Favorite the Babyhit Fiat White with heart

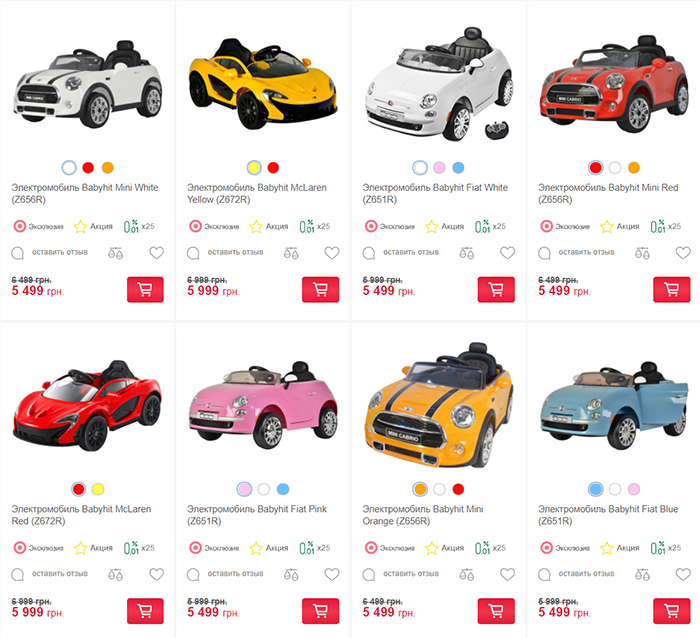507,253
